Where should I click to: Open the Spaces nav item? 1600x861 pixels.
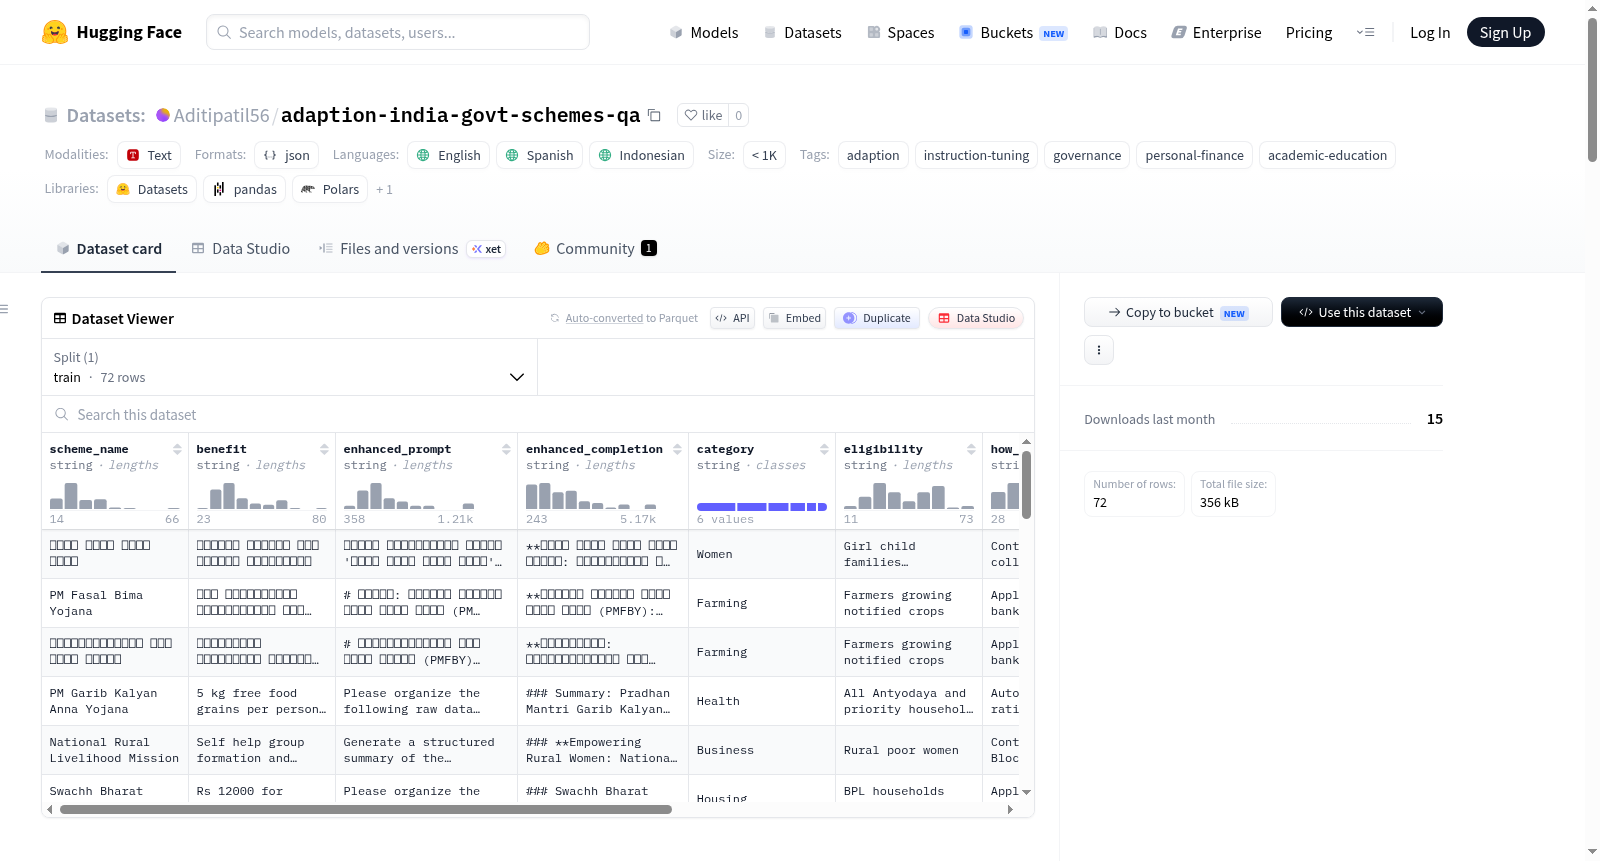[x=900, y=32]
